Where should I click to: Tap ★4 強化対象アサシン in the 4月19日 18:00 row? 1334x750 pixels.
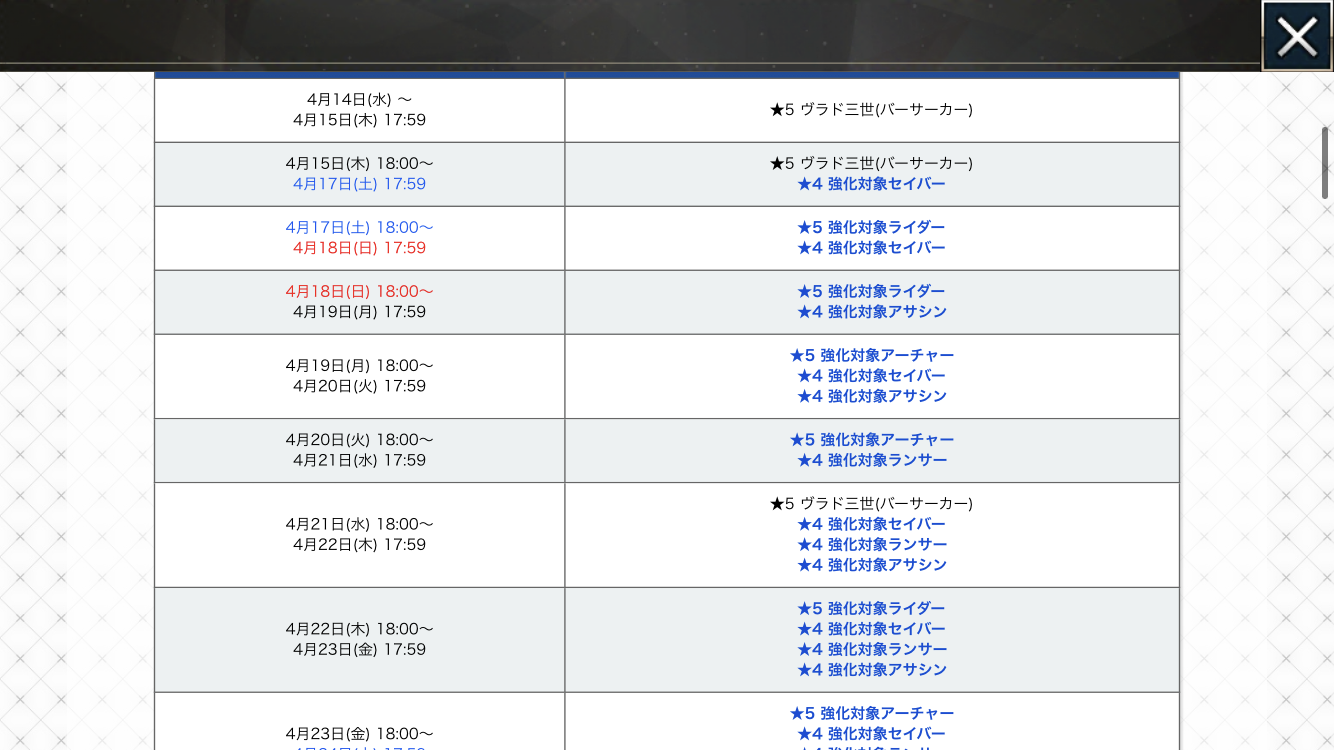coord(871,396)
